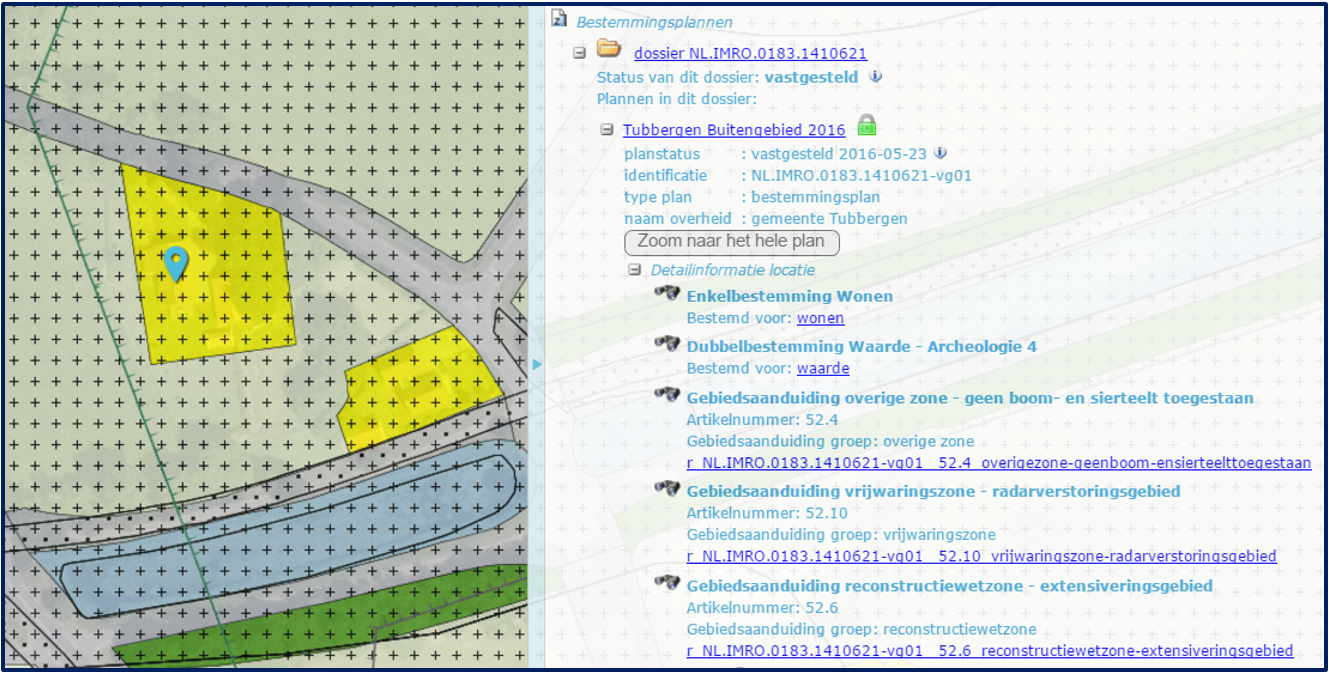The height and width of the screenshot is (674, 1329).
Task: Click binoculars icon for Dubbelbestemming Waarde - Archeologie 4
Action: click(667, 343)
